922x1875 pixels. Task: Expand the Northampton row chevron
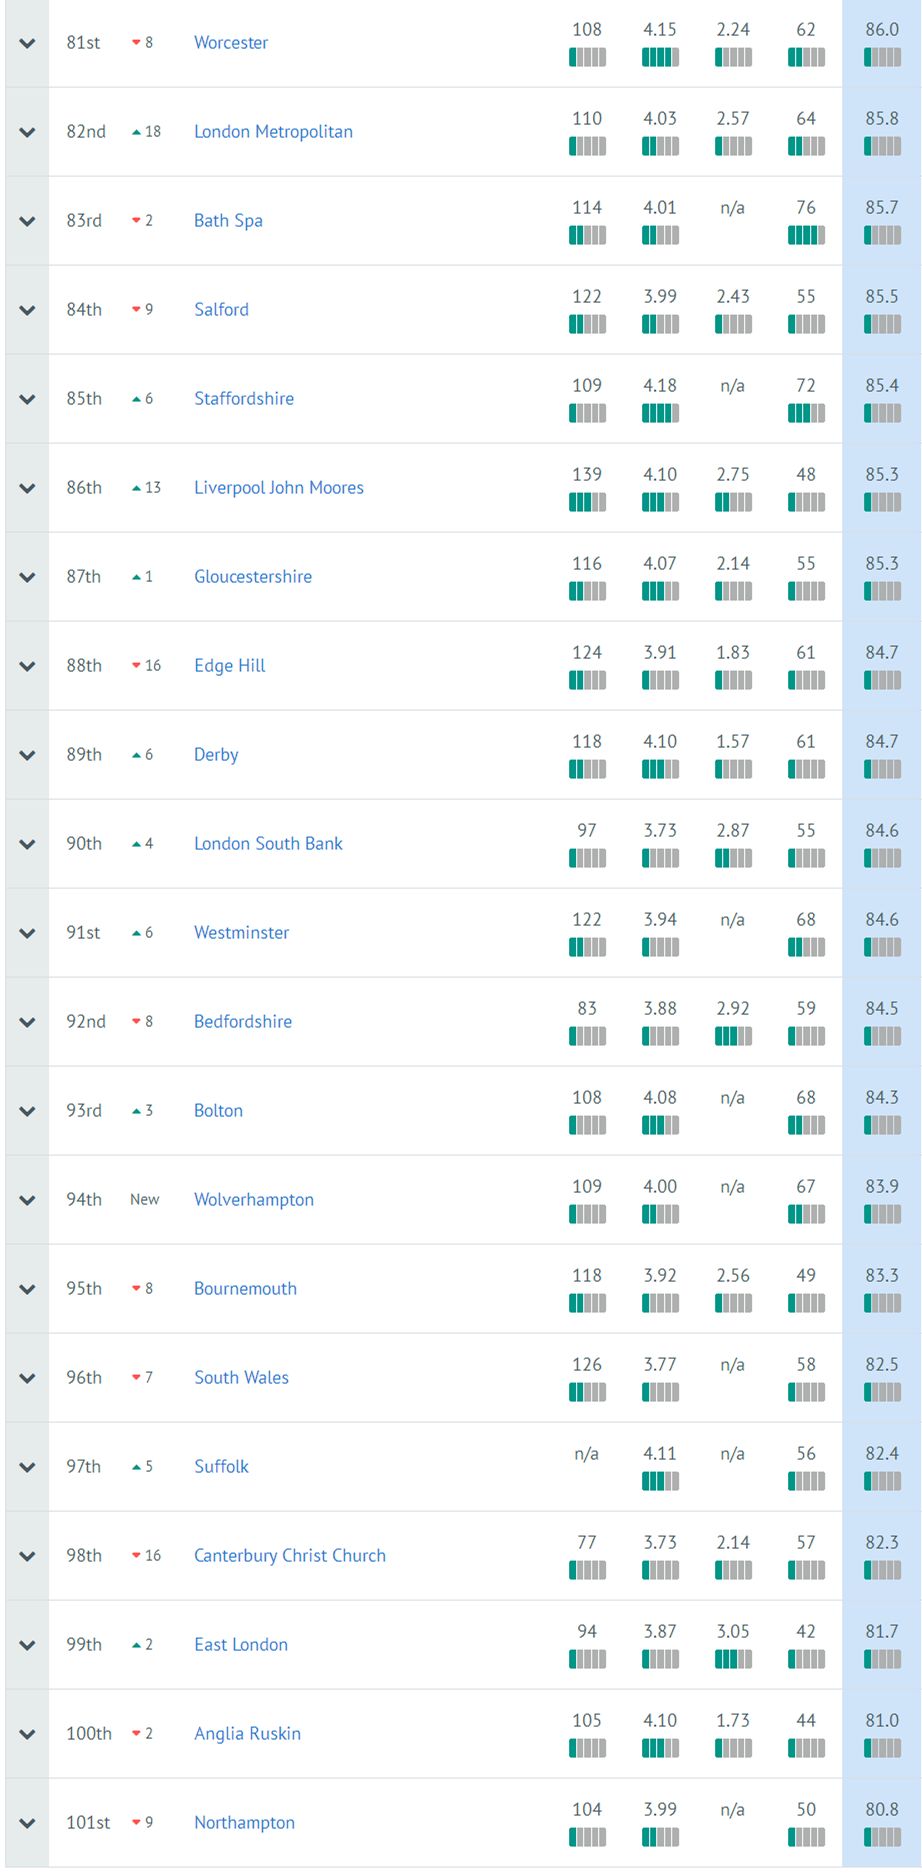27,1823
